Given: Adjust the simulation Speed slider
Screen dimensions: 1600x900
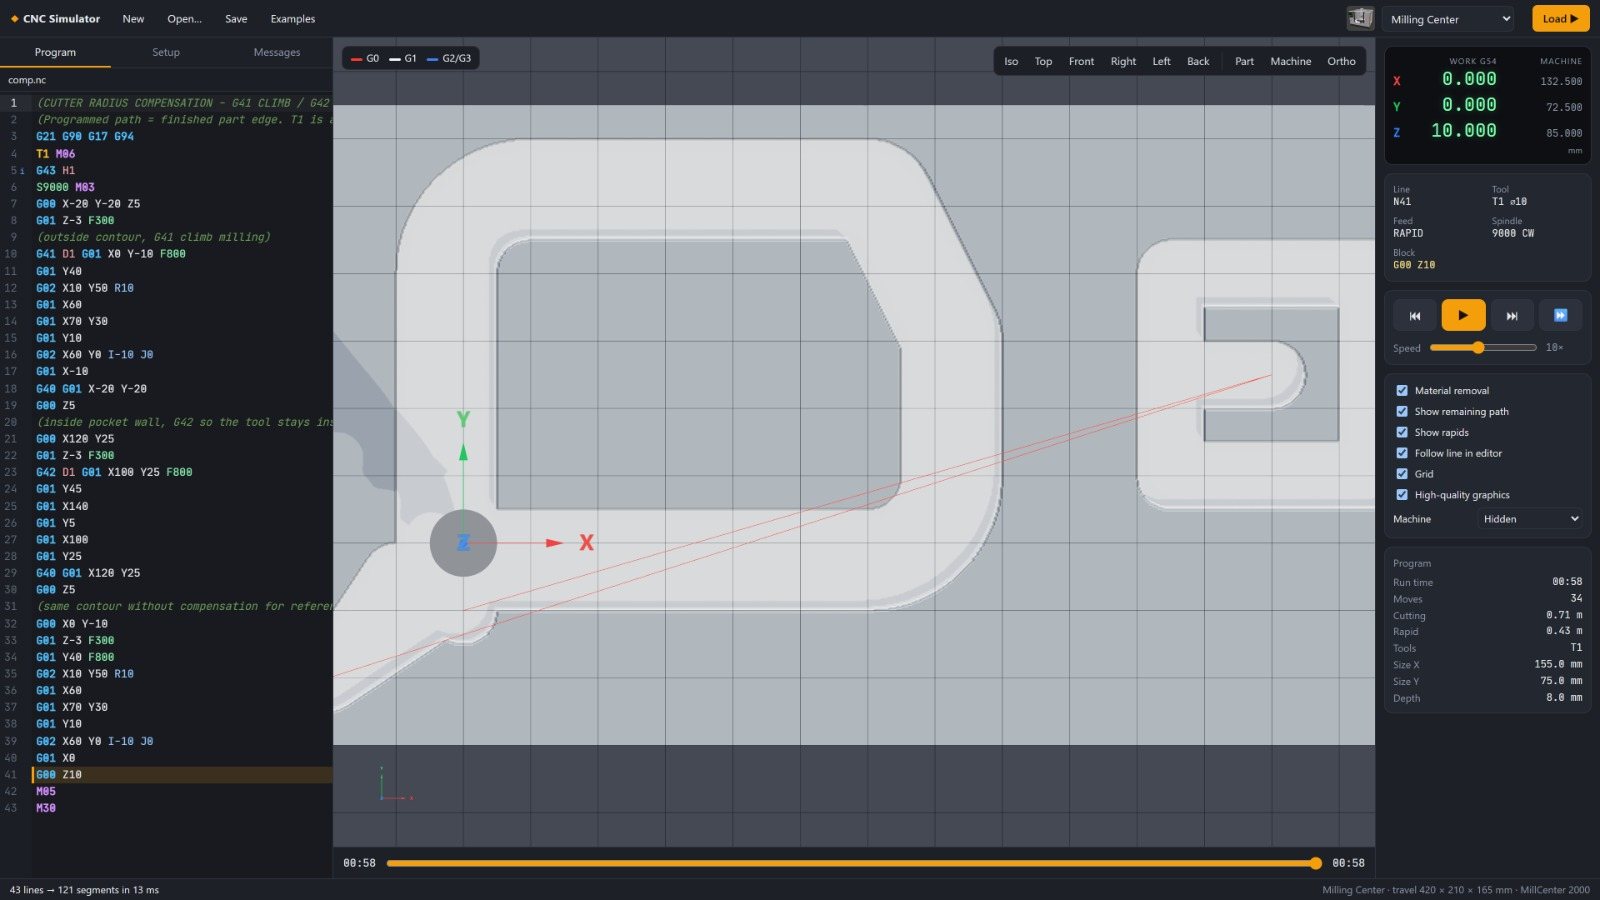Looking at the screenshot, I should 1483,348.
